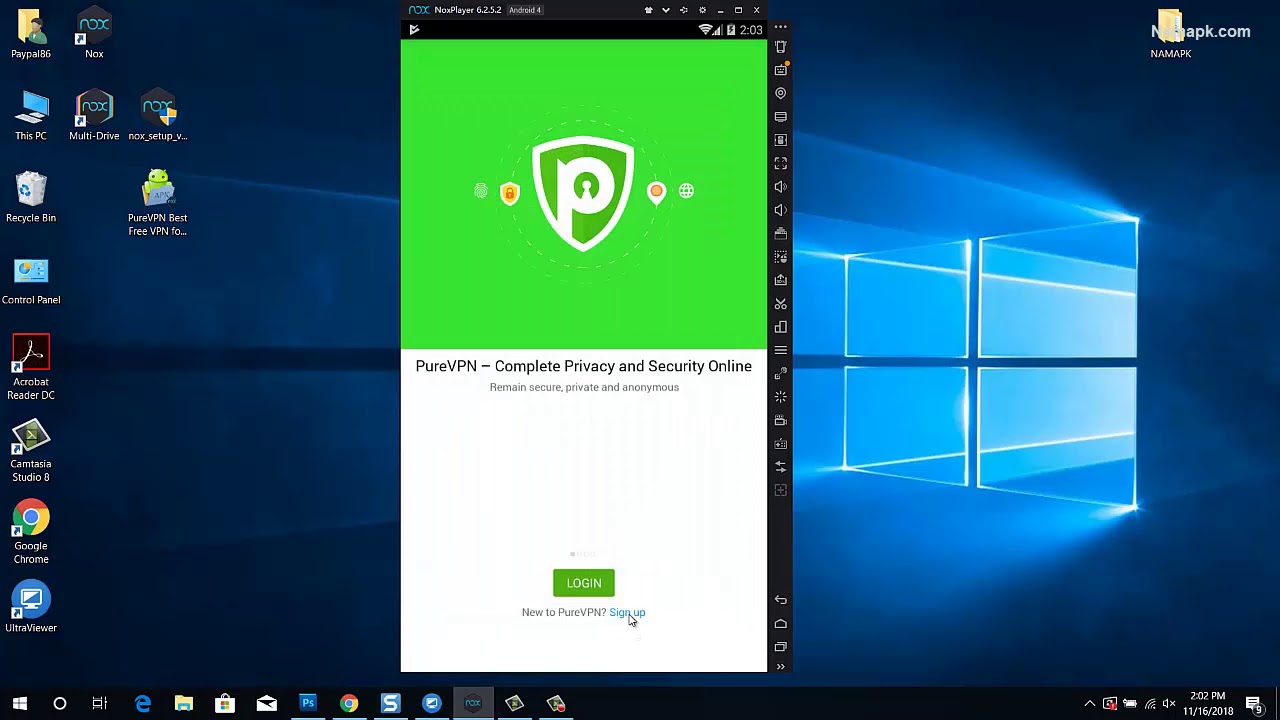Click the two-way arrows sync icon
The width and height of the screenshot is (1280, 720).
781,467
